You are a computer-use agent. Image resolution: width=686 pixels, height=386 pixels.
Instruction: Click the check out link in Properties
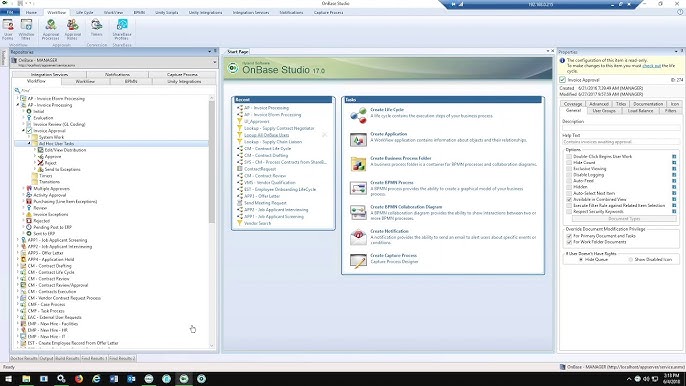point(651,66)
